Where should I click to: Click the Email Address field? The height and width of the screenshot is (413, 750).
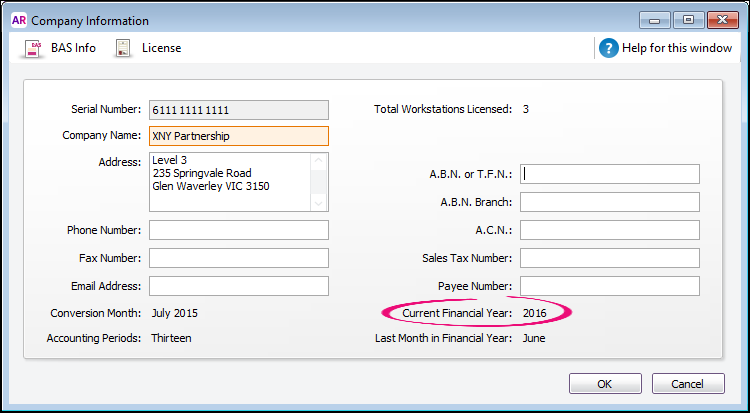[x=238, y=286]
